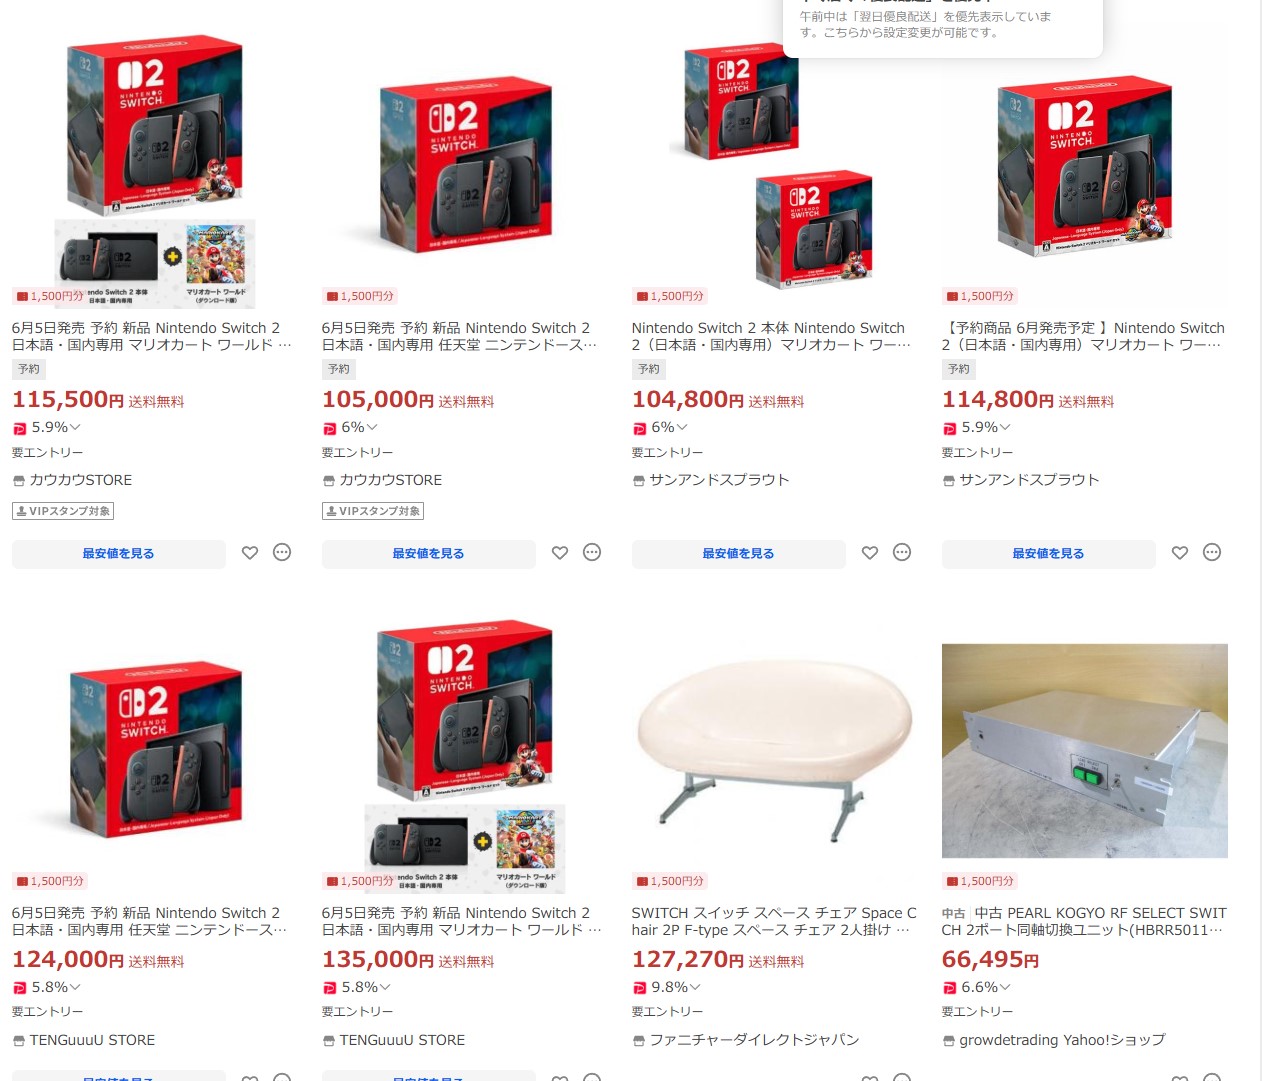Open more options for 104,800円 listing
The height and width of the screenshot is (1081, 1262).
pos(902,552)
